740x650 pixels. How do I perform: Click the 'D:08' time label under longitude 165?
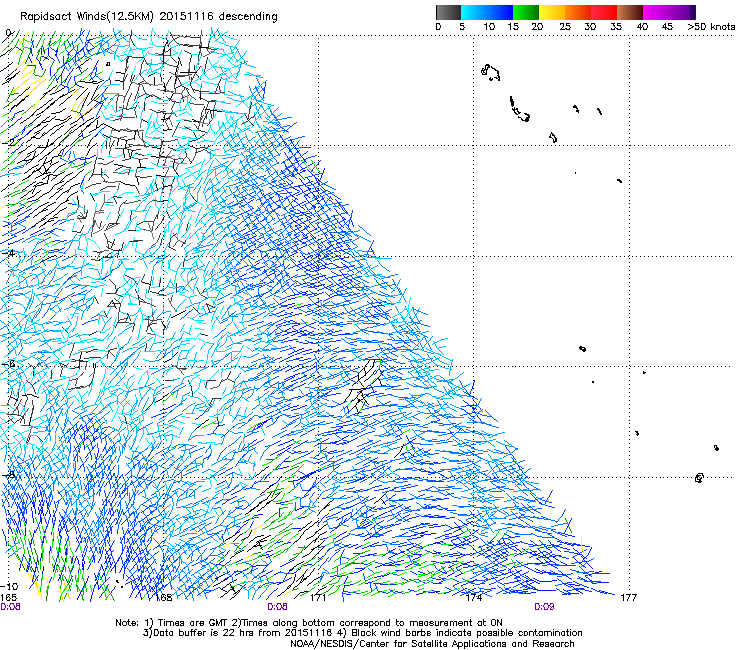tap(10, 607)
